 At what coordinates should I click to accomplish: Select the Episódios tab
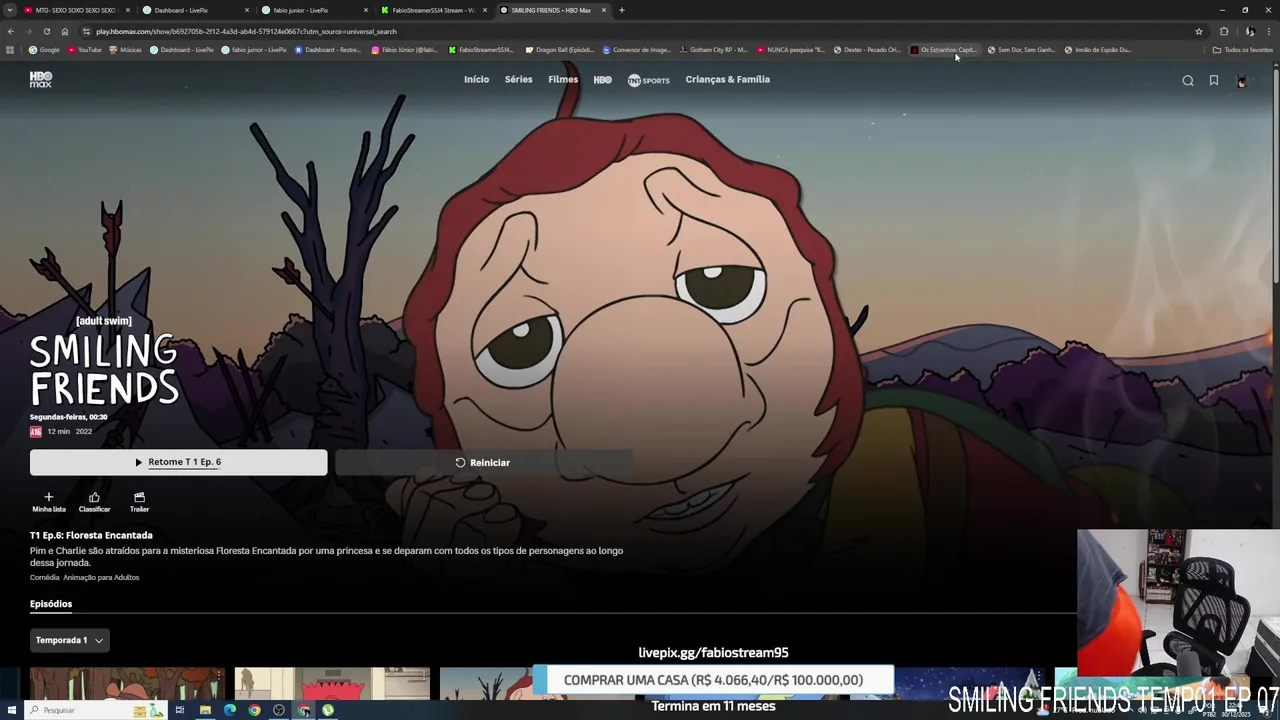pyautogui.click(x=51, y=604)
